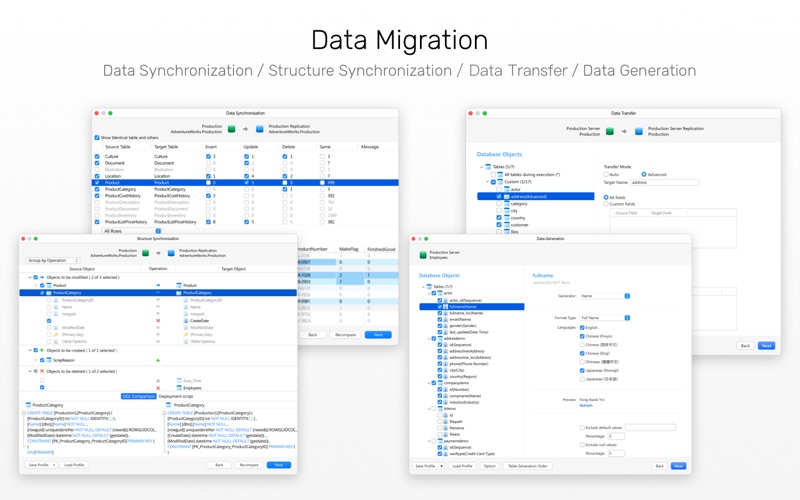Collapse Tables (5/7) node in Data Transfer

tap(481, 167)
